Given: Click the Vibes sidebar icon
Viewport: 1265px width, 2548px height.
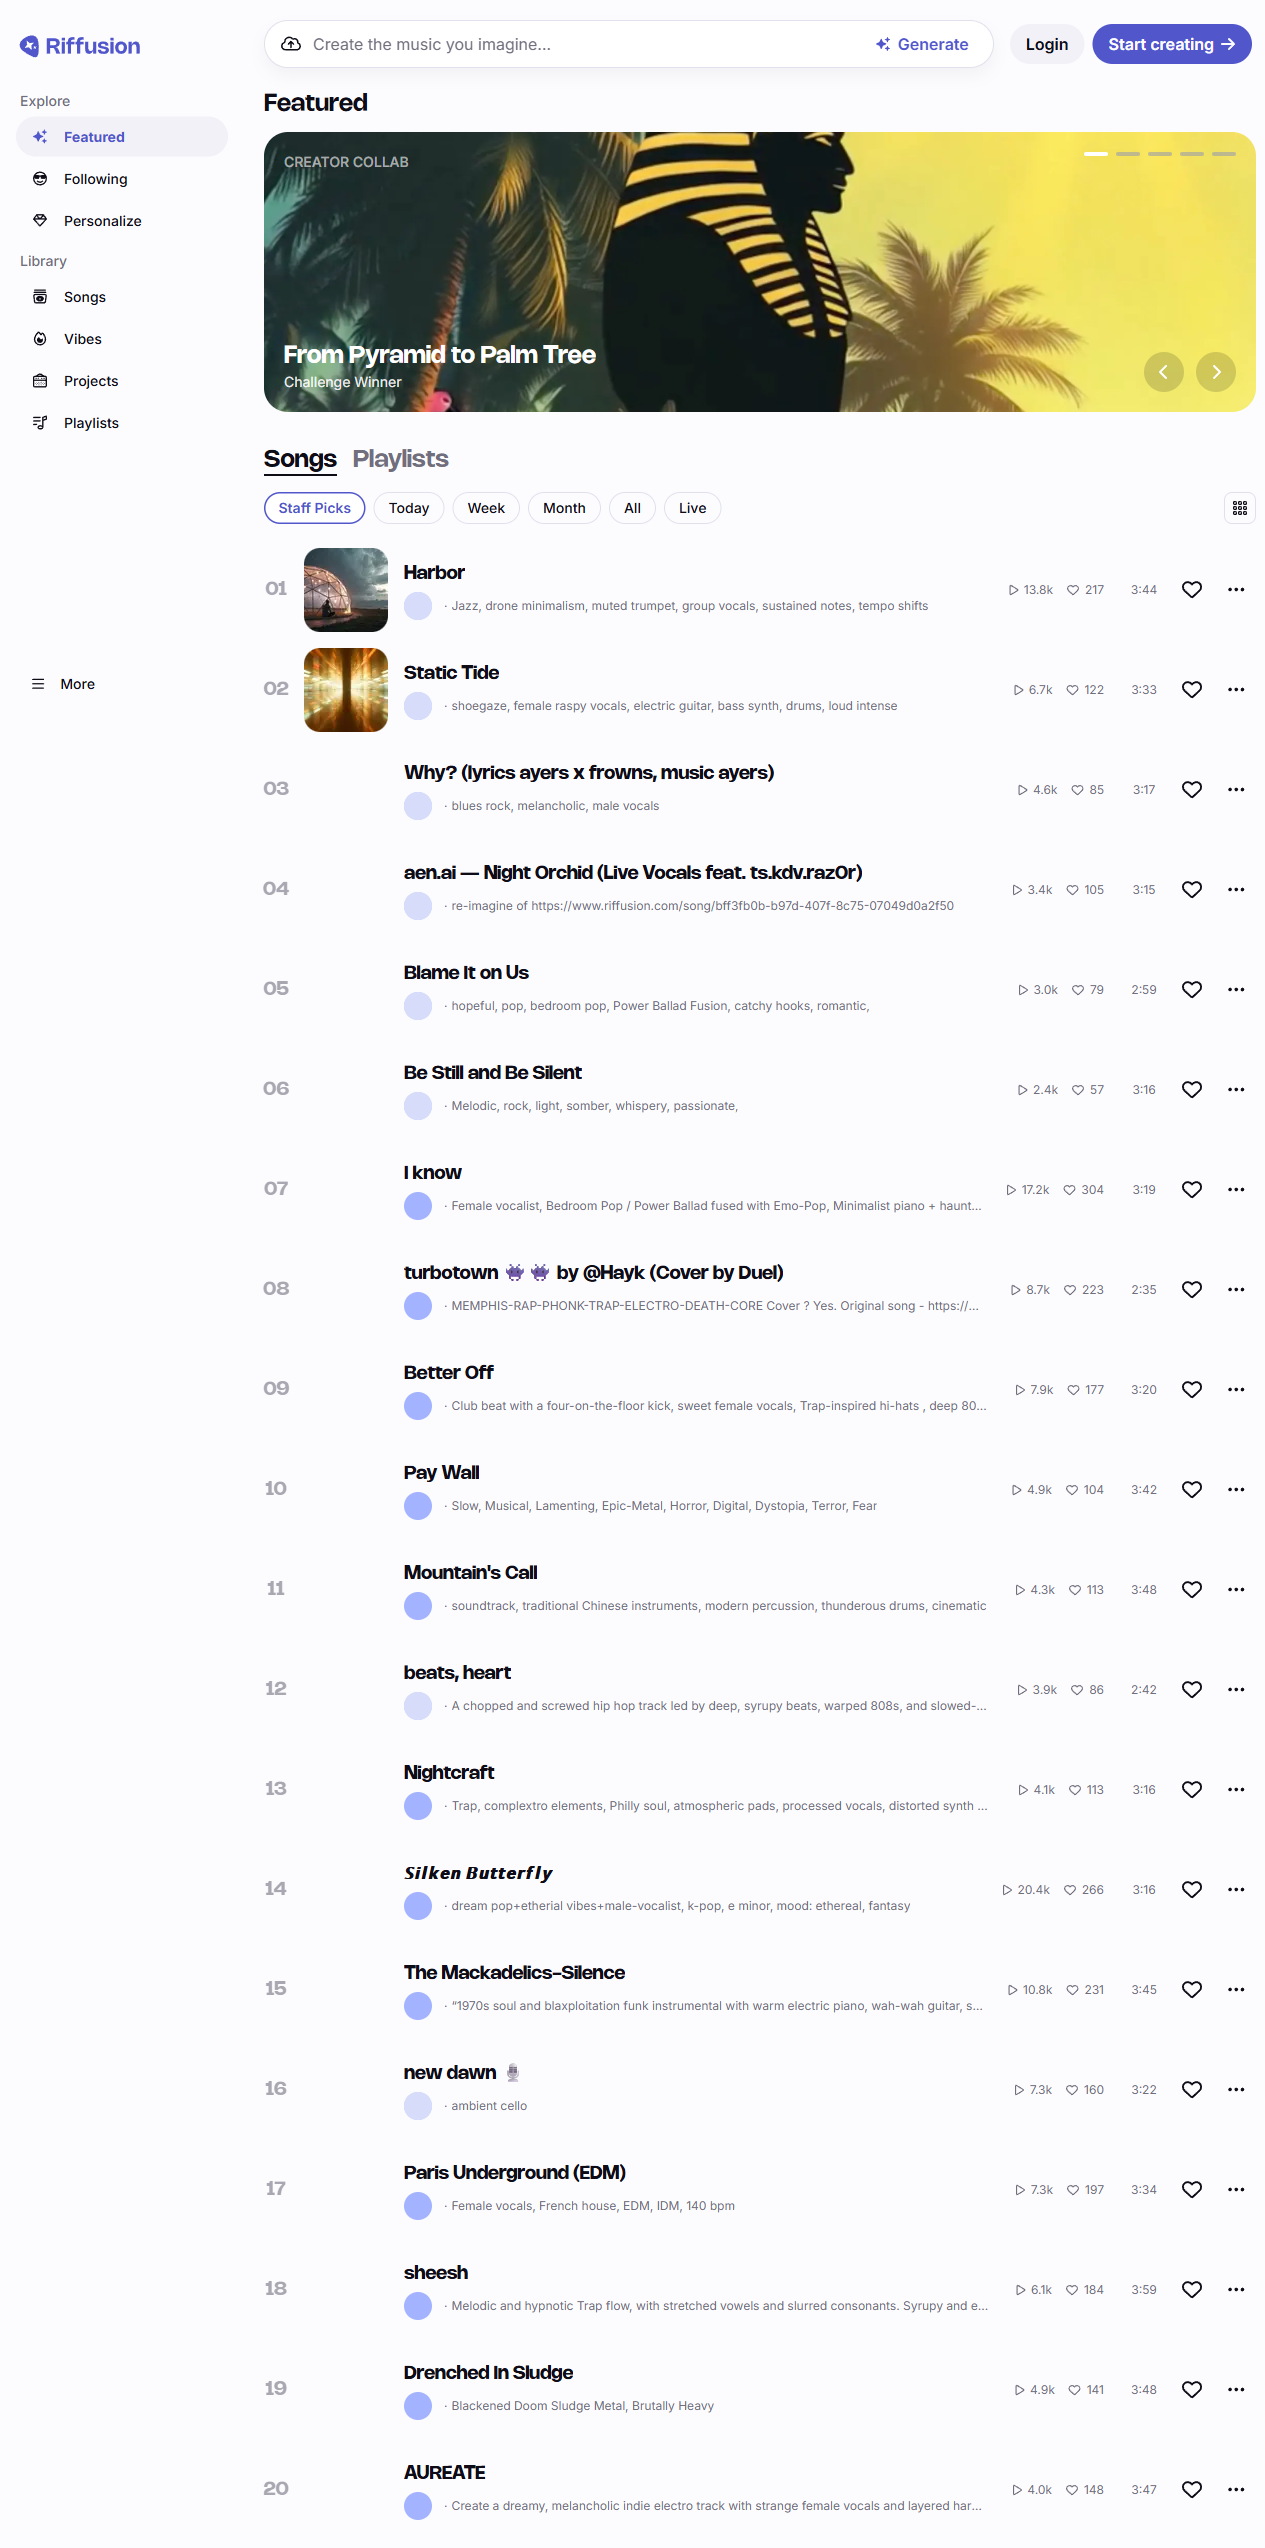Looking at the screenshot, I should tap(40, 339).
